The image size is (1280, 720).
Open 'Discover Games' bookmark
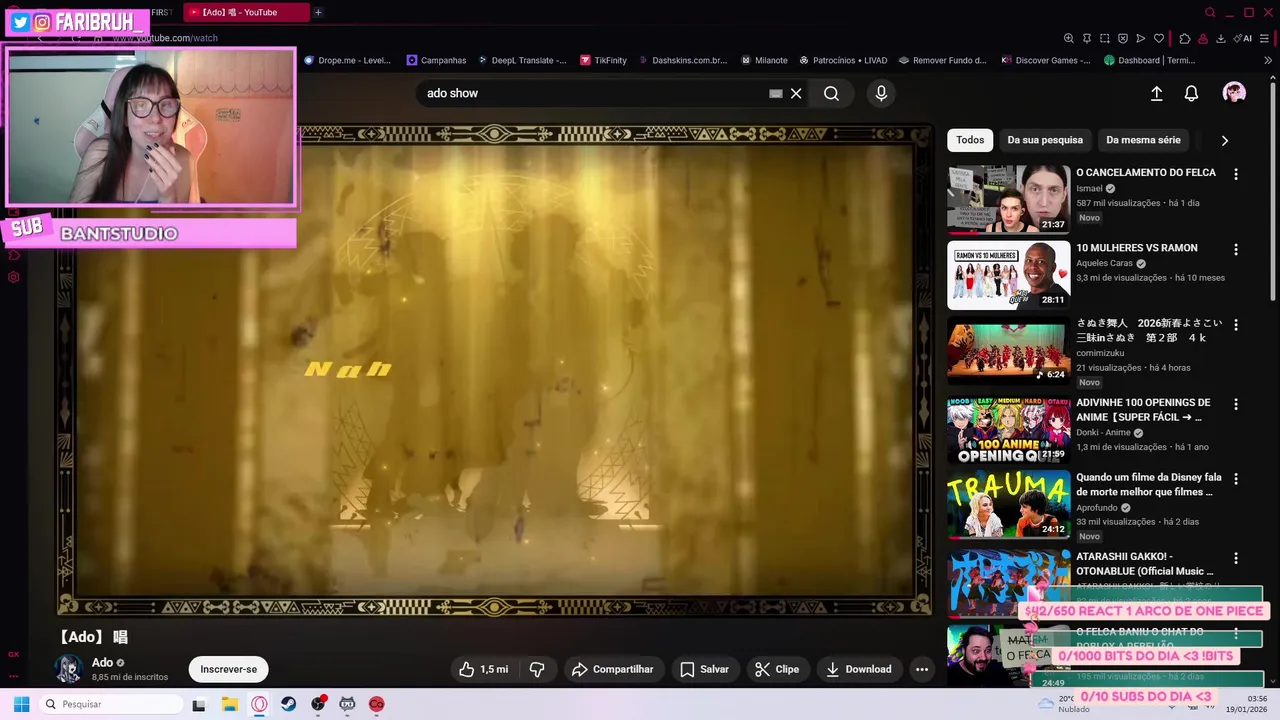[1046, 60]
